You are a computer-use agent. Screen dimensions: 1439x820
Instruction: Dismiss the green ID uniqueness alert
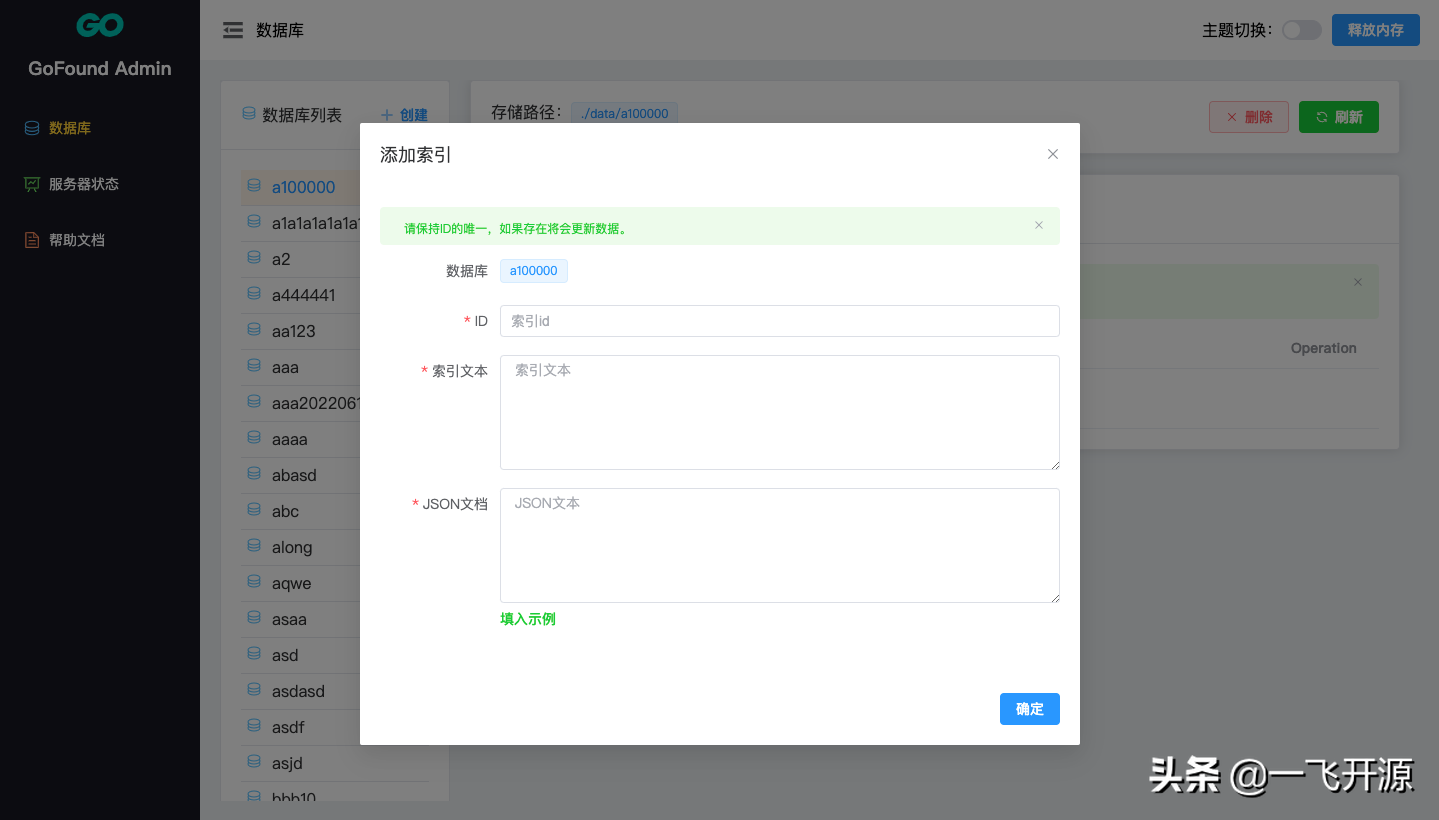click(x=1039, y=226)
